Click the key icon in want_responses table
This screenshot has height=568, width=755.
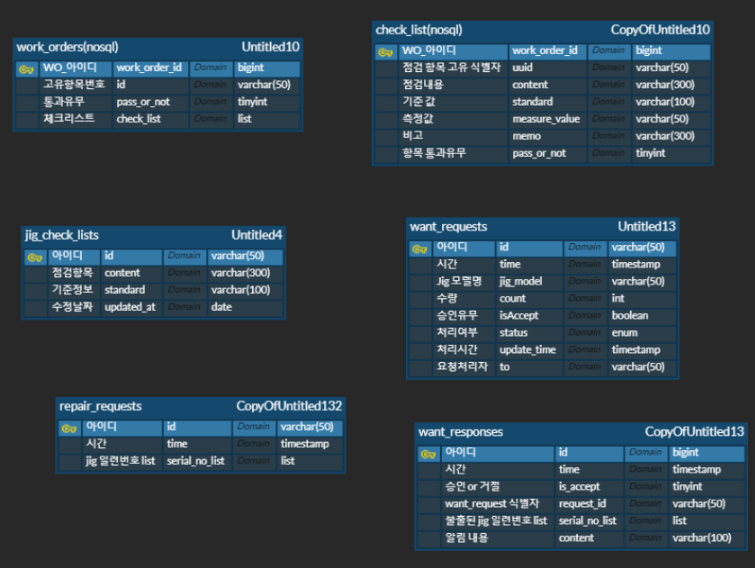point(429,453)
